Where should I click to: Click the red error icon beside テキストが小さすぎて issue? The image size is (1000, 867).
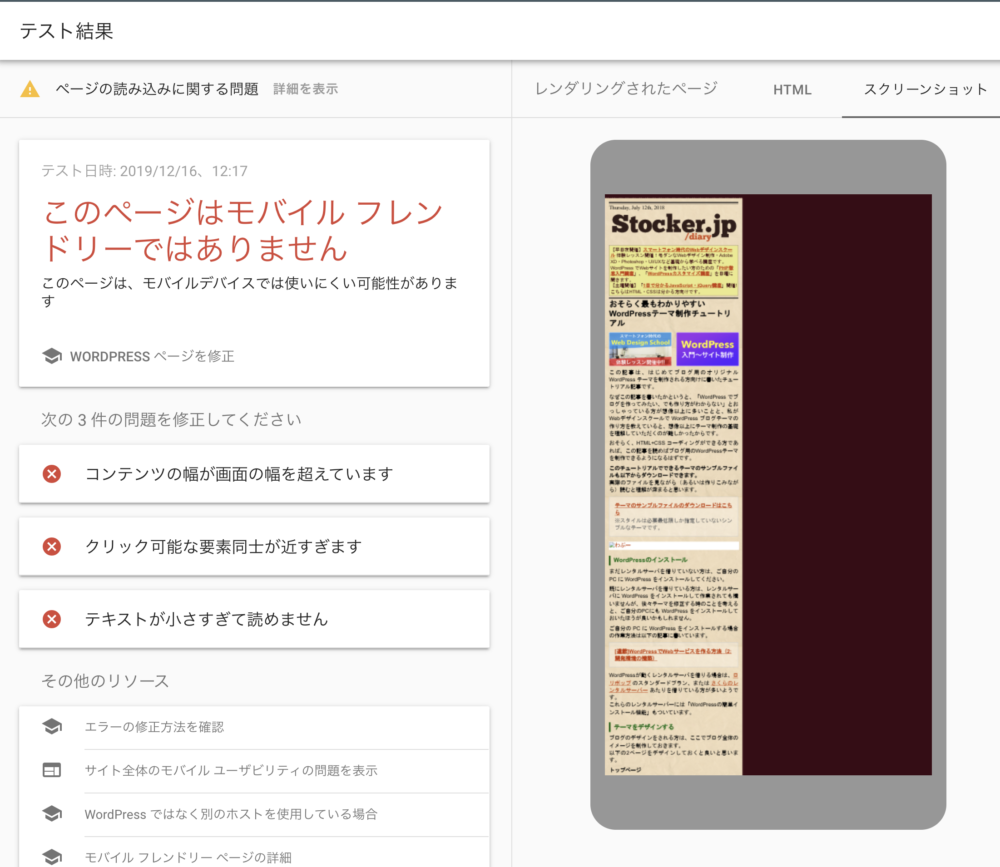(x=51, y=619)
